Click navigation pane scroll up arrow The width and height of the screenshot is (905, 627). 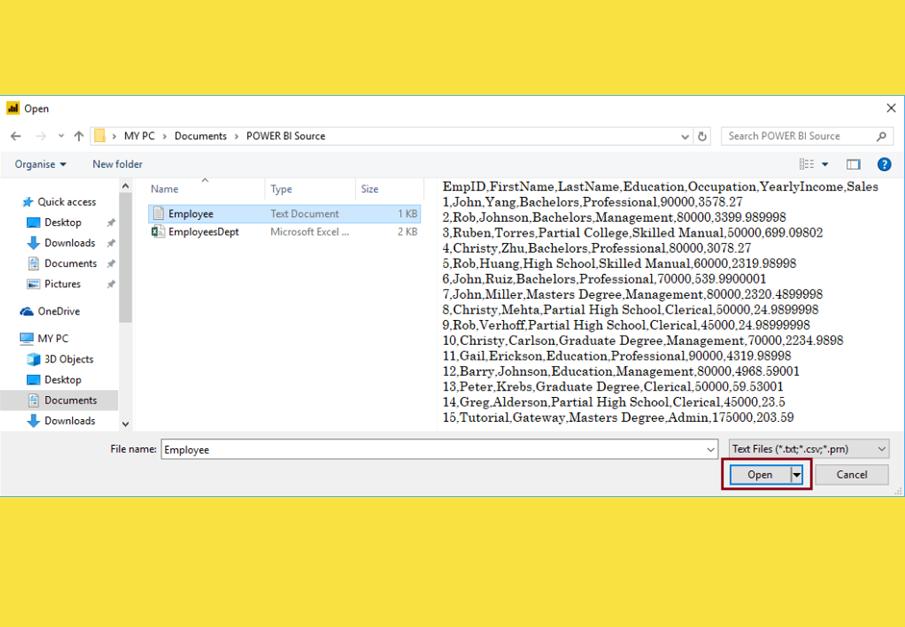(x=125, y=186)
